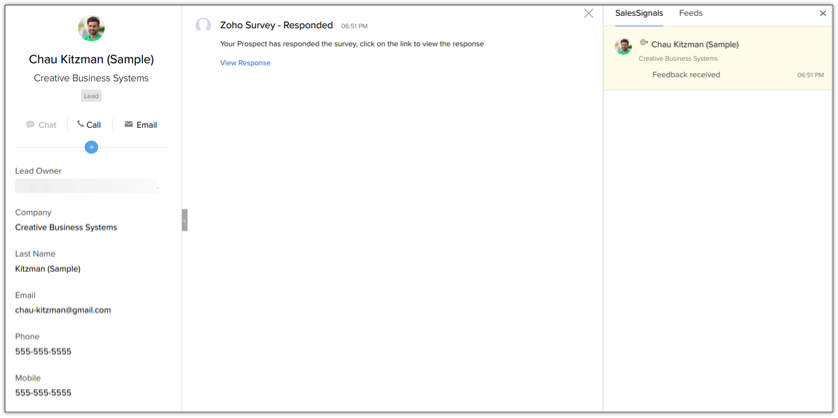
Task: Open Chau Kitzman (Sample) in SalesSignals notification
Action: [x=695, y=45]
